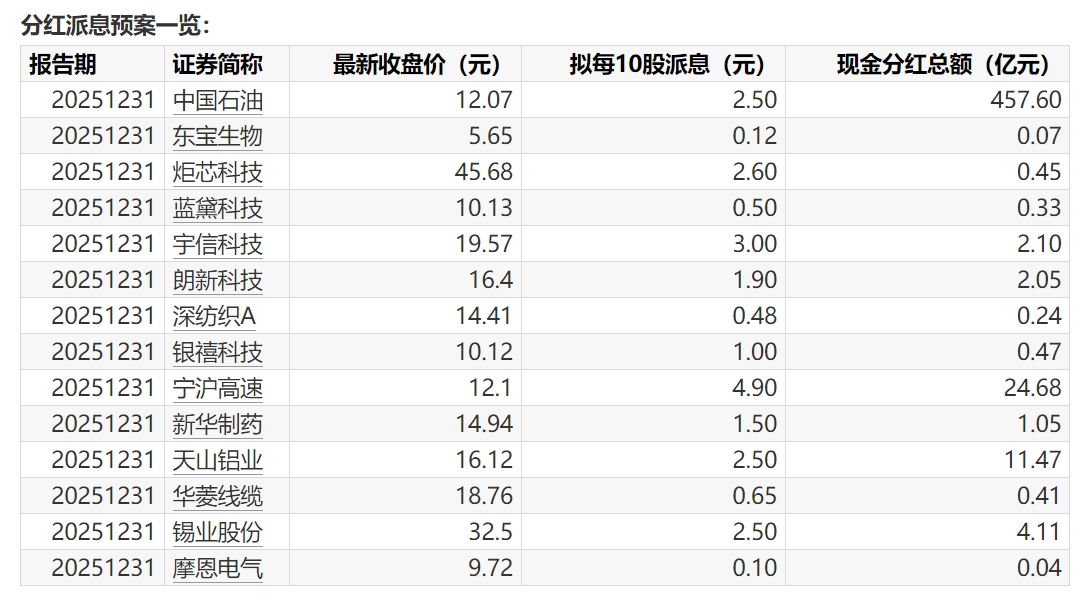
Task: Open the 天山铝业 link
Action: [x=217, y=460]
